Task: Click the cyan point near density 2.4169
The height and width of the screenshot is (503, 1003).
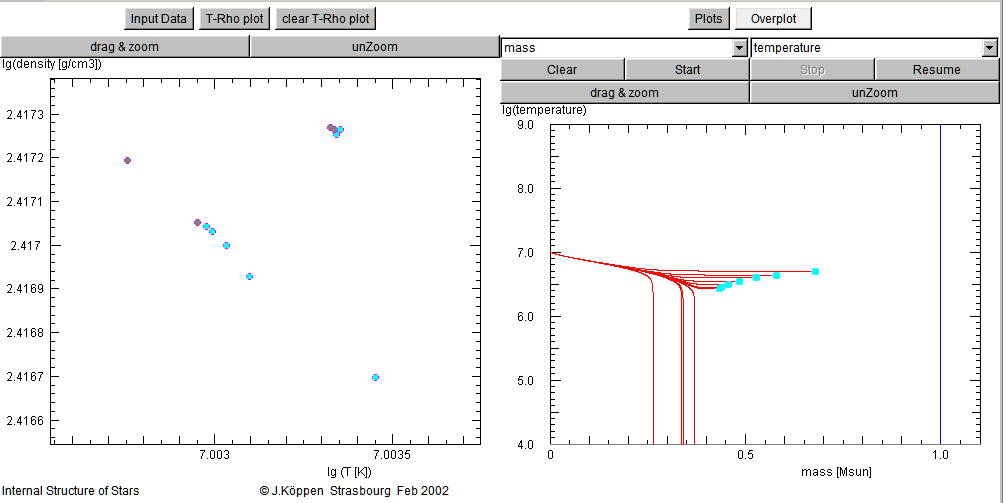Action: (249, 276)
